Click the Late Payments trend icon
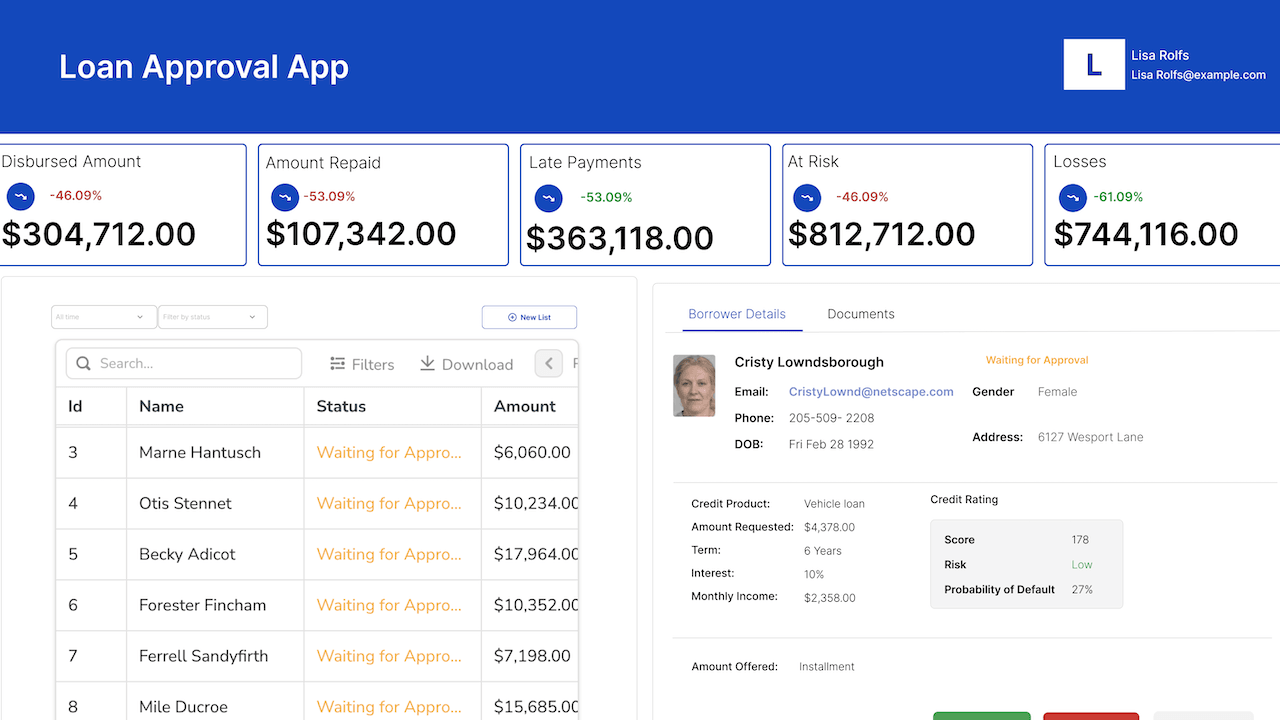Viewport: 1280px width, 720px height. pyautogui.click(x=548, y=198)
